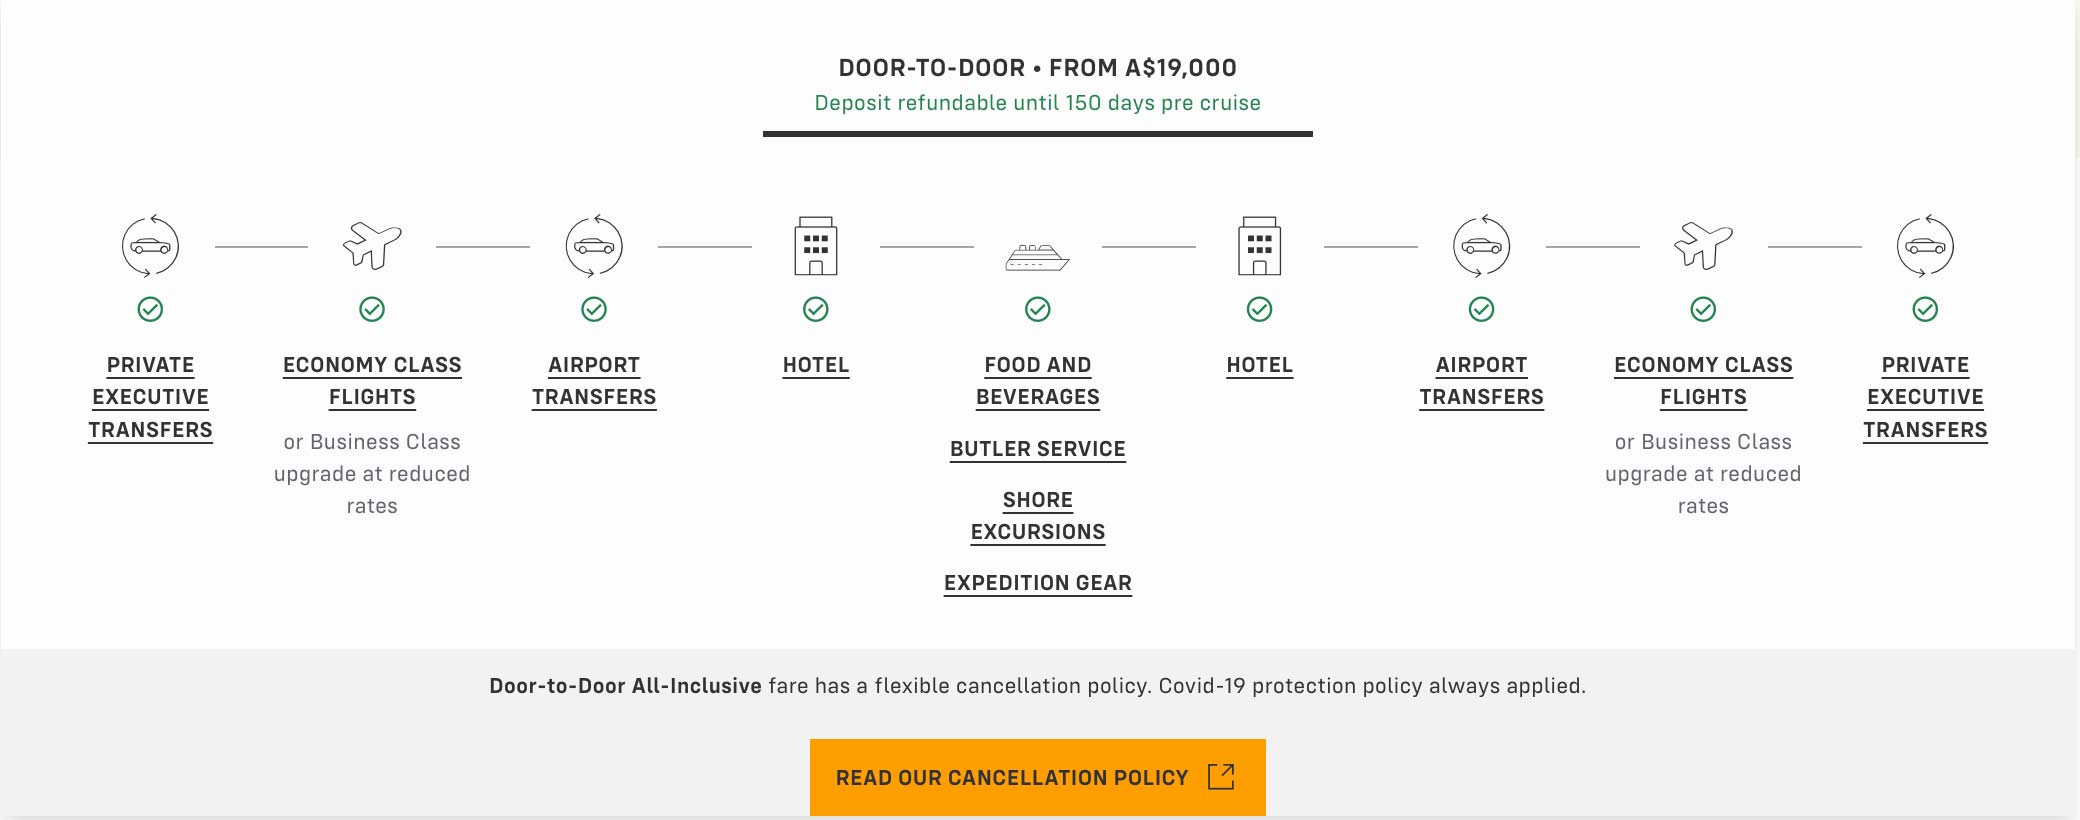
Task: Click the checkmark beneath the return airport transfers
Action: point(1481,310)
